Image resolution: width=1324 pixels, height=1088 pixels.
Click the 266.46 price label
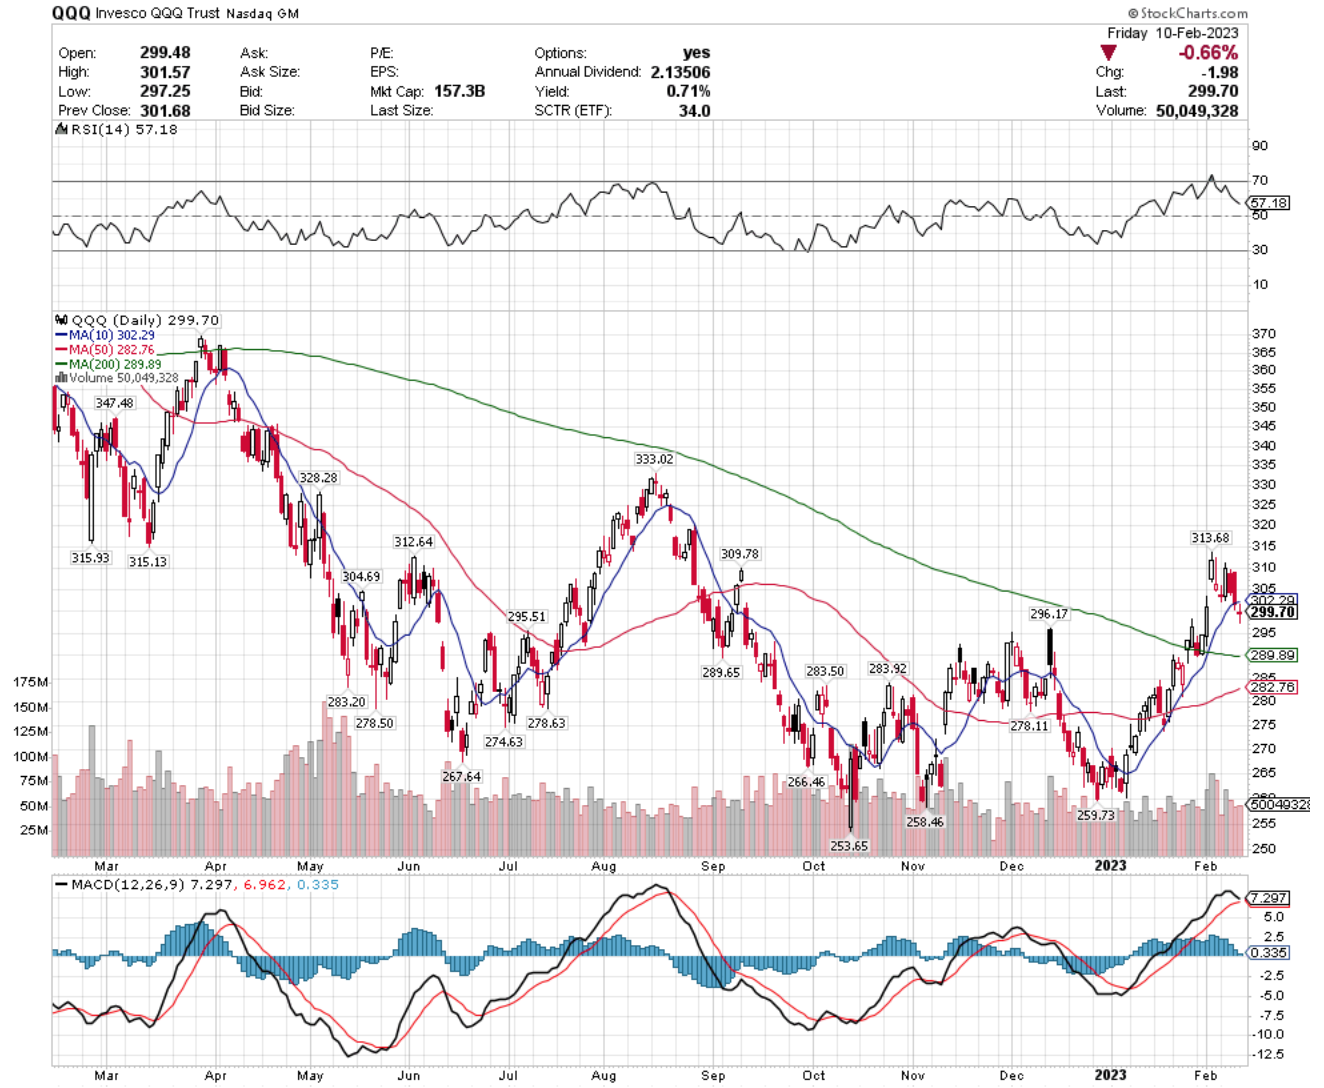[806, 782]
